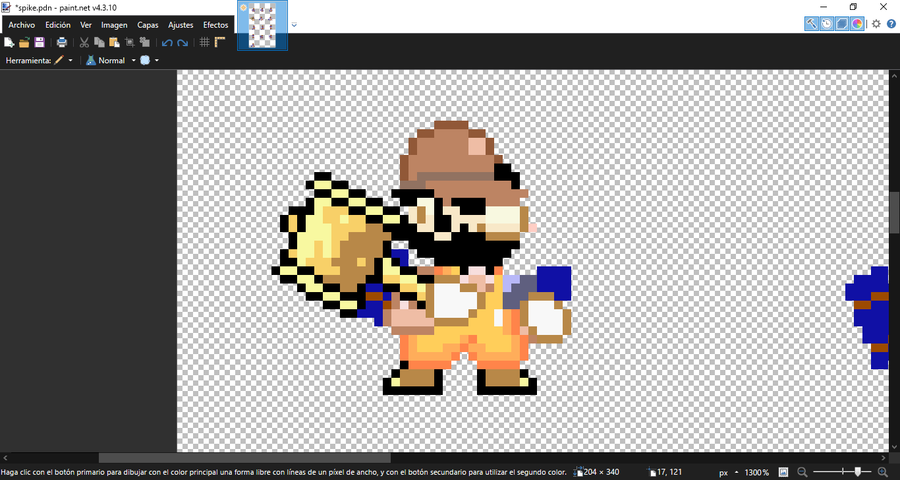The image size is (900, 480).
Task: Click the Copy icon
Action: coord(99,42)
